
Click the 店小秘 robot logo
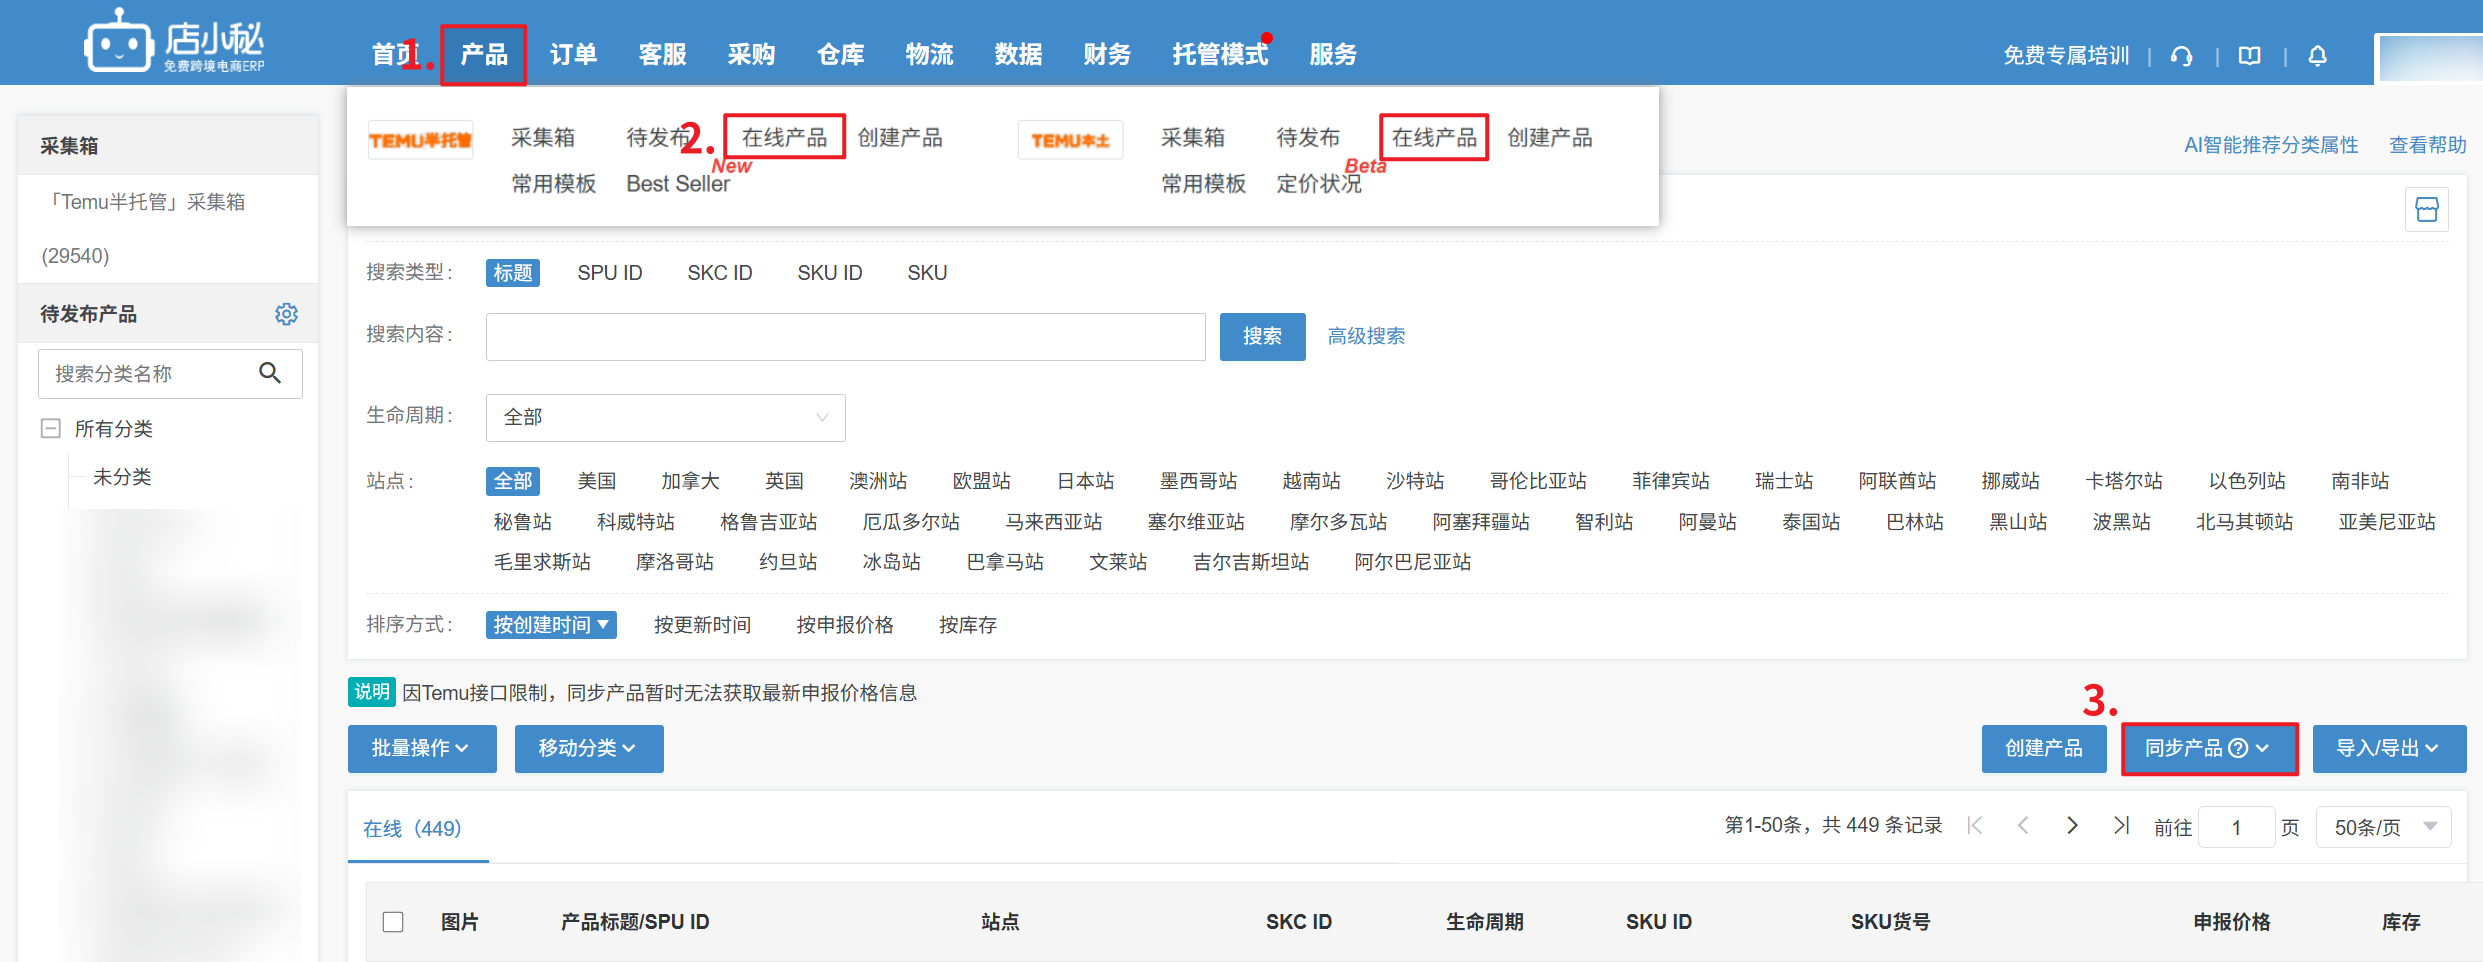pyautogui.click(x=118, y=42)
